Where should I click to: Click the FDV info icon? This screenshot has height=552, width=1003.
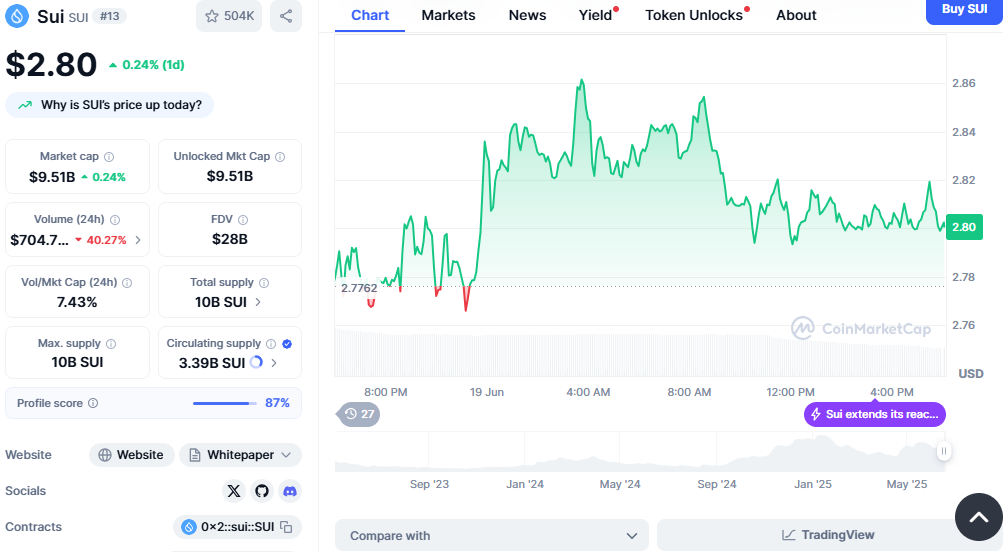(x=243, y=219)
